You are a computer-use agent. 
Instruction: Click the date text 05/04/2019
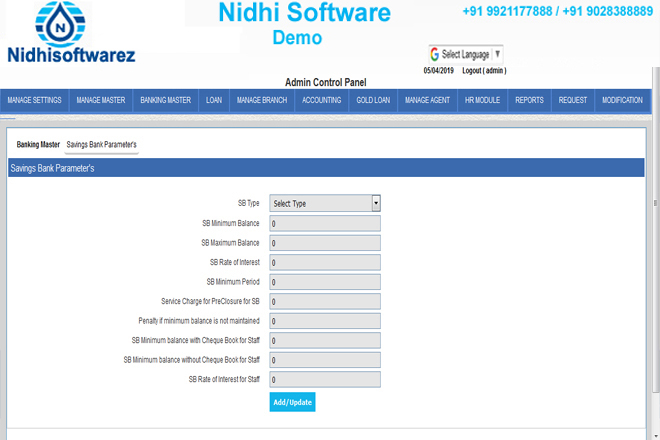pos(439,71)
